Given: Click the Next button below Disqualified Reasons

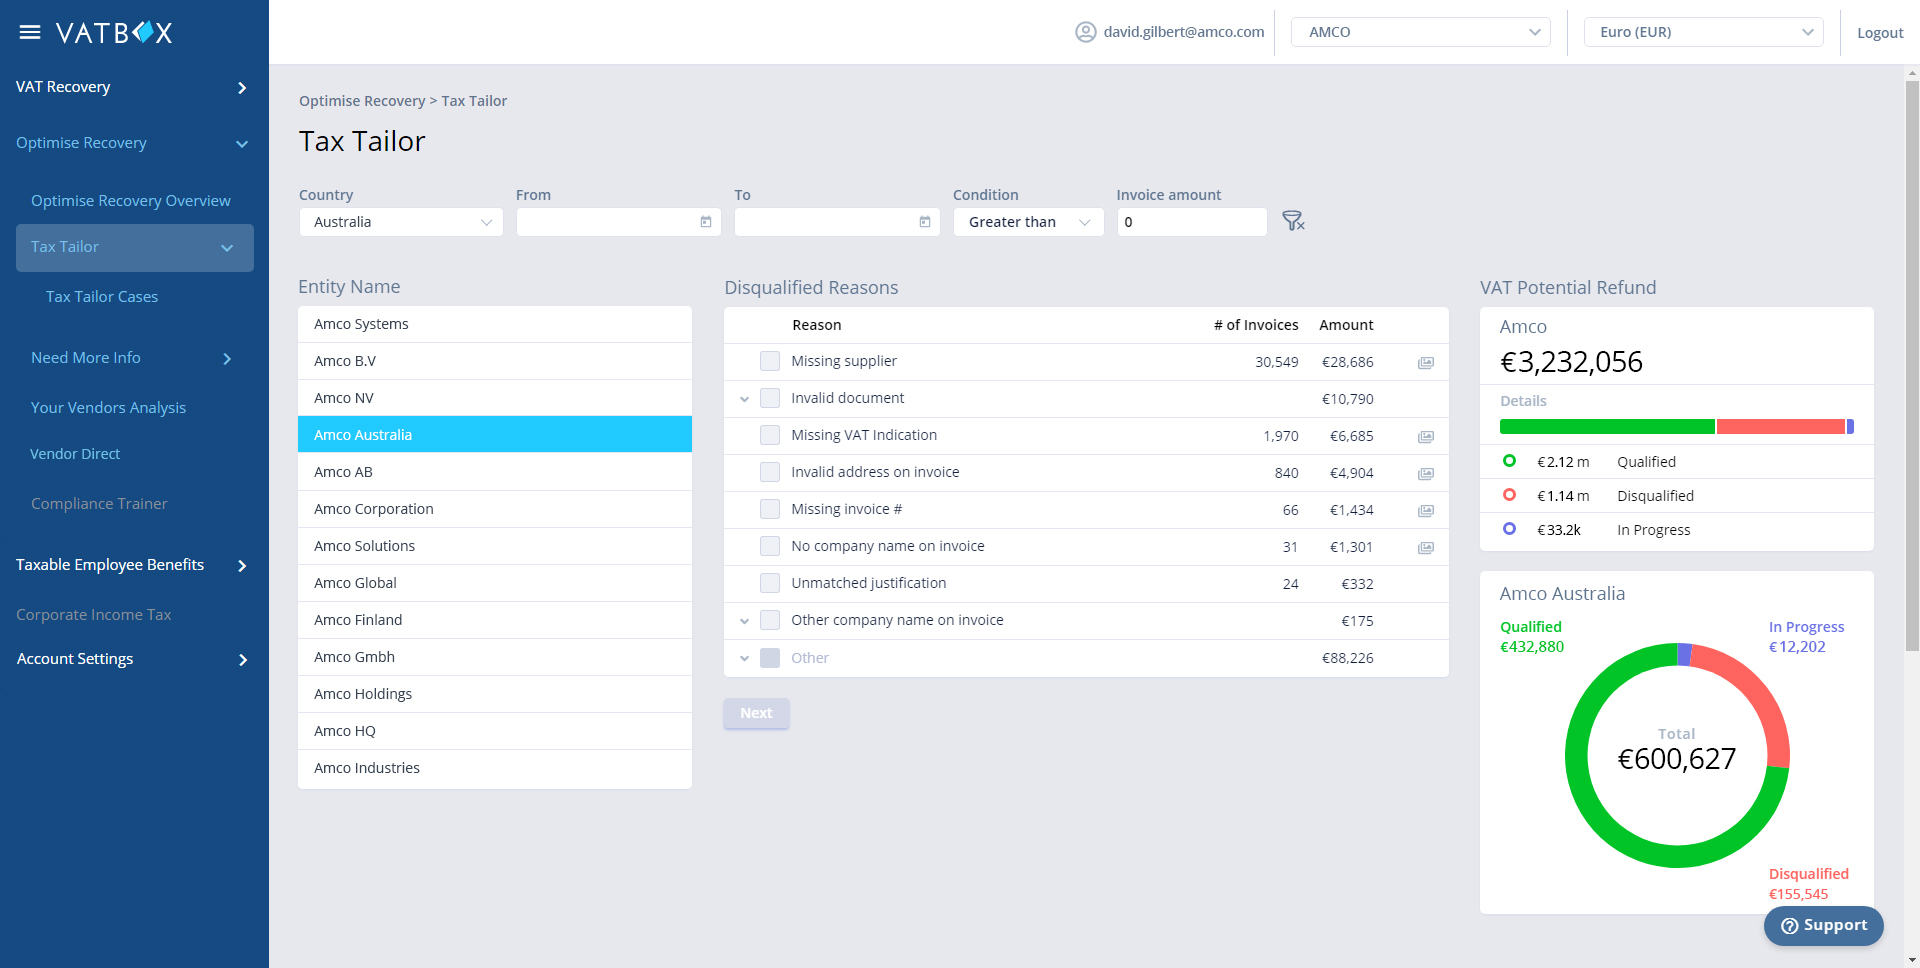Looking at the screenshot, I should tap(756, 713).
